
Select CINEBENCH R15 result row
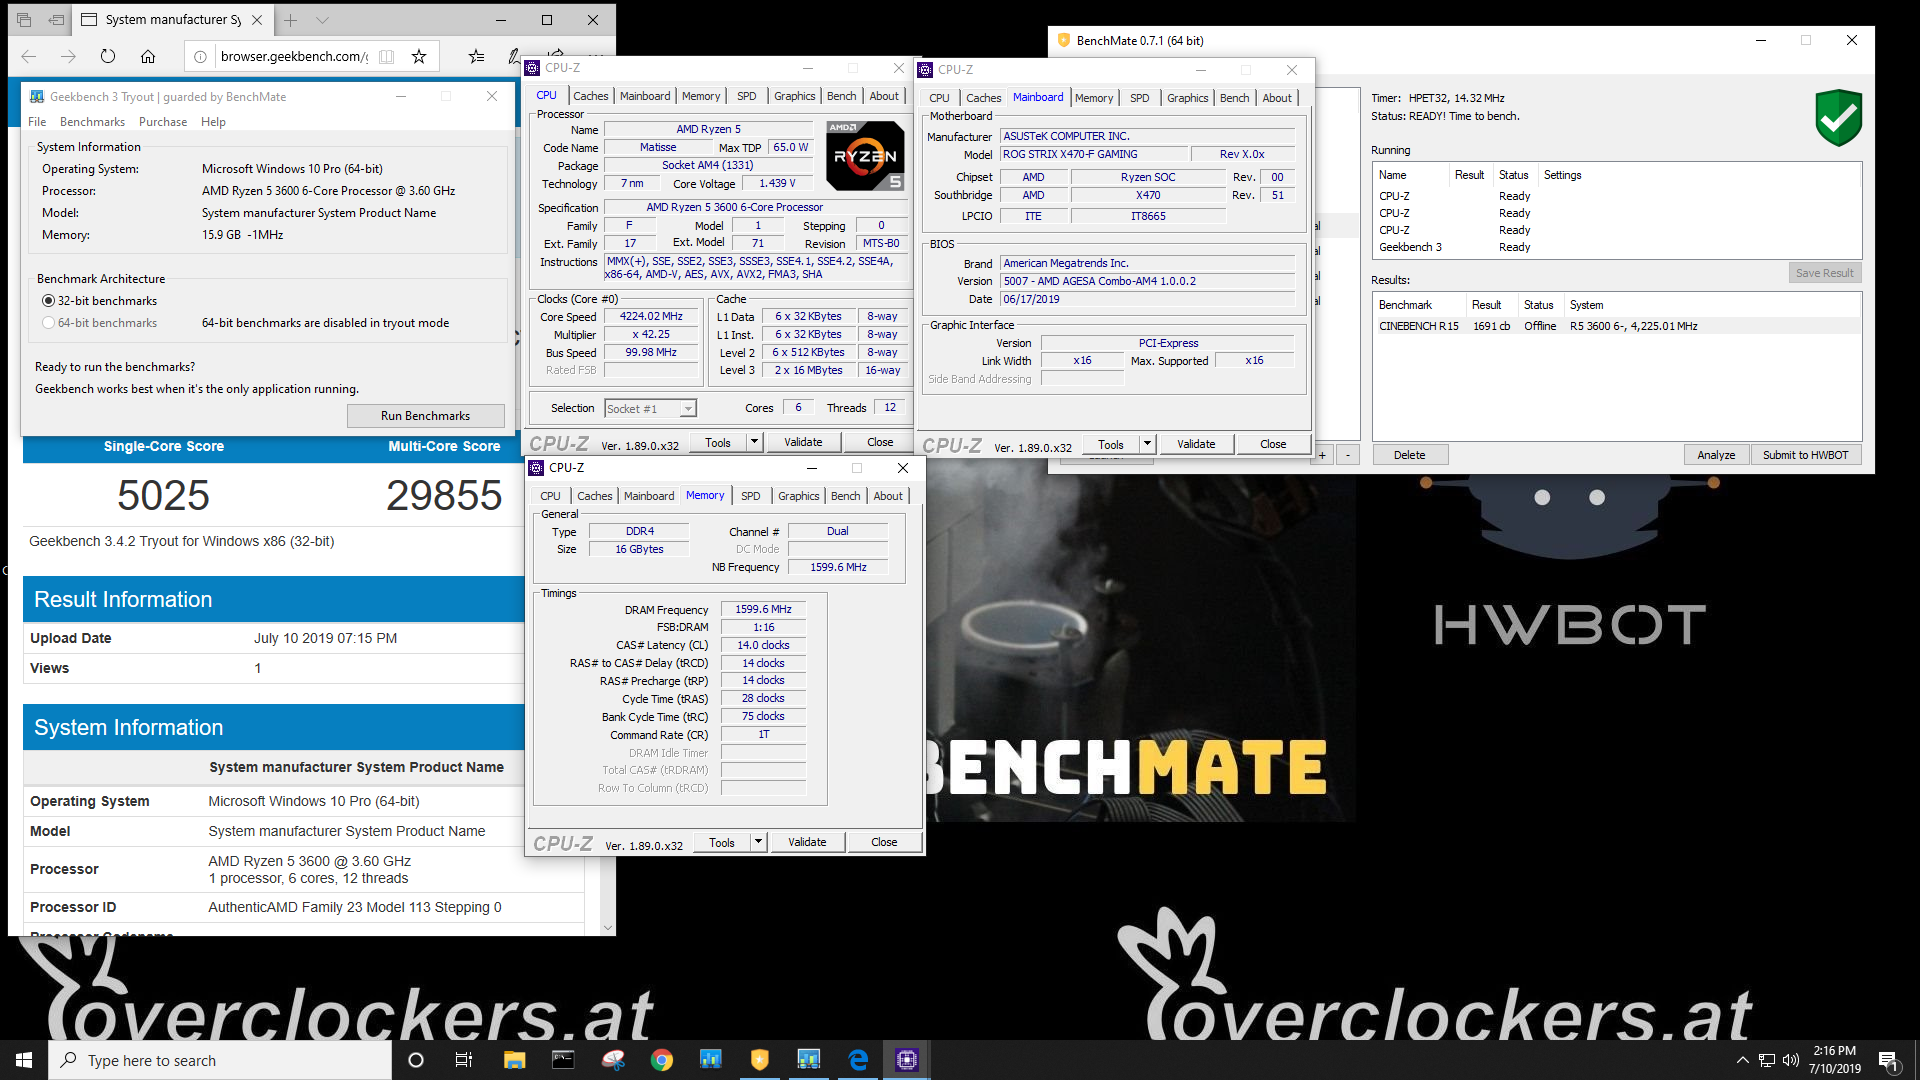click(1616, 326)
